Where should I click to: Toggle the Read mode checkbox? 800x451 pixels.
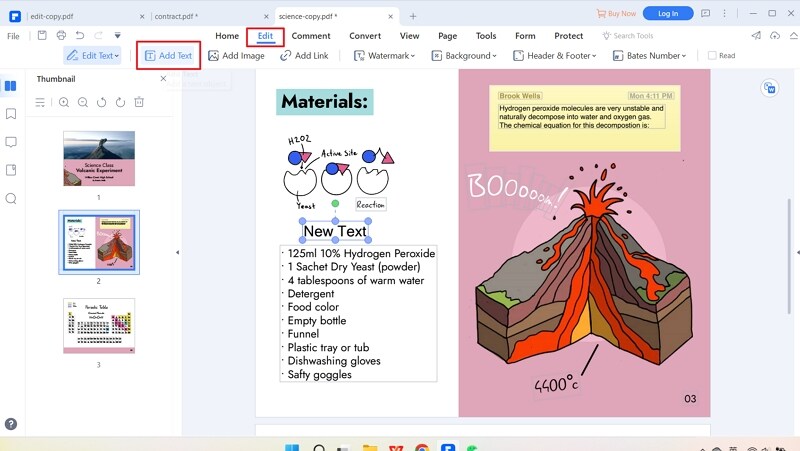(x=712, y=56)
